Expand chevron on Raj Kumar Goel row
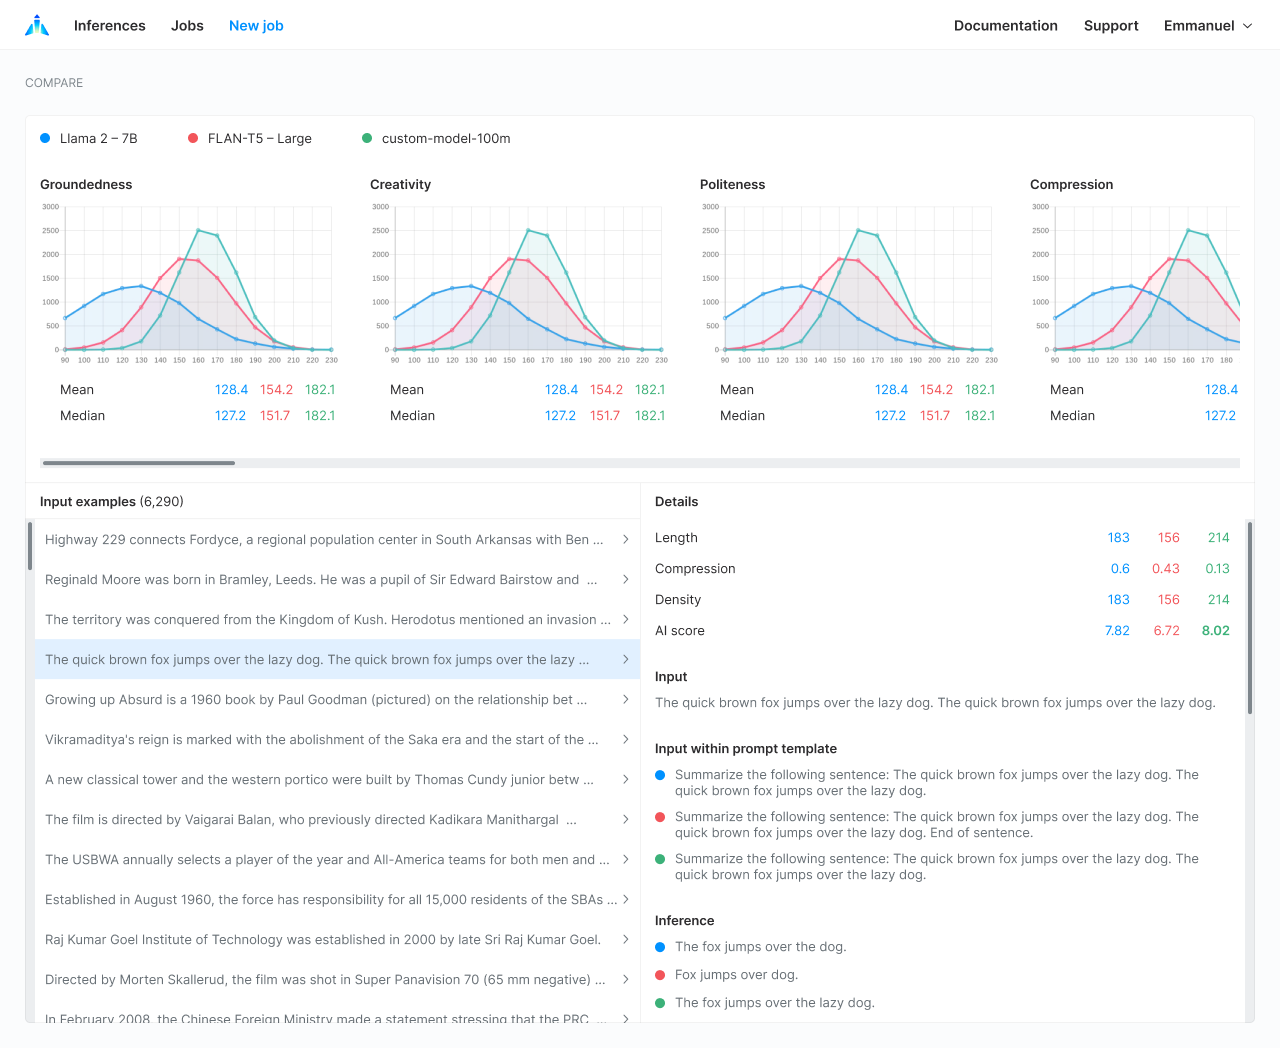 pos(626,939)
